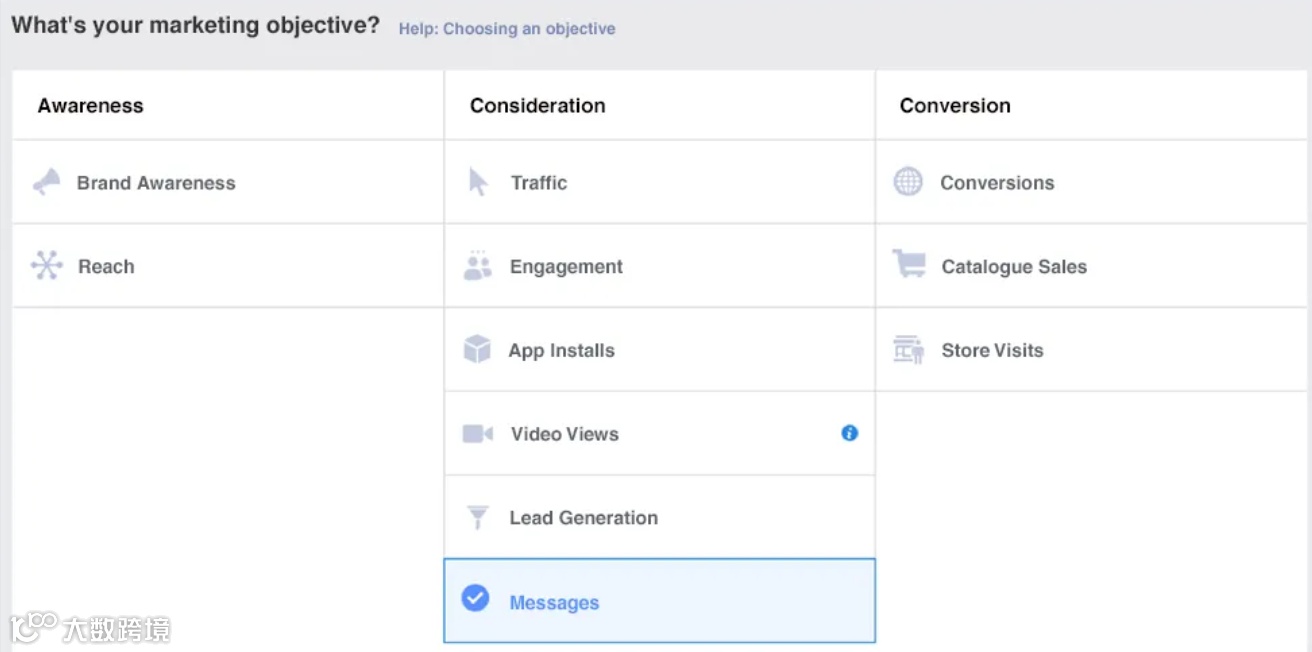Open the Video Views info tooltip icon
Viewport: 1312px width, 652px height.
tap(849, 433)
